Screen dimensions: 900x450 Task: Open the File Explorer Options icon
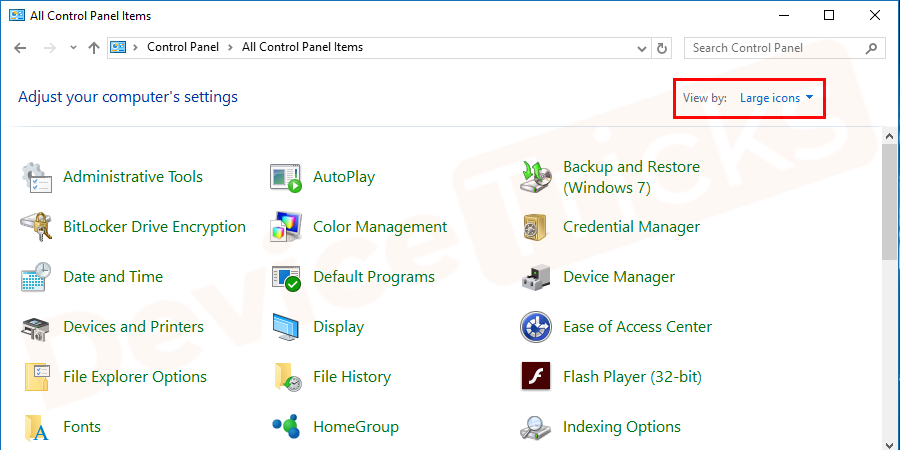click(x=37, y=377)
